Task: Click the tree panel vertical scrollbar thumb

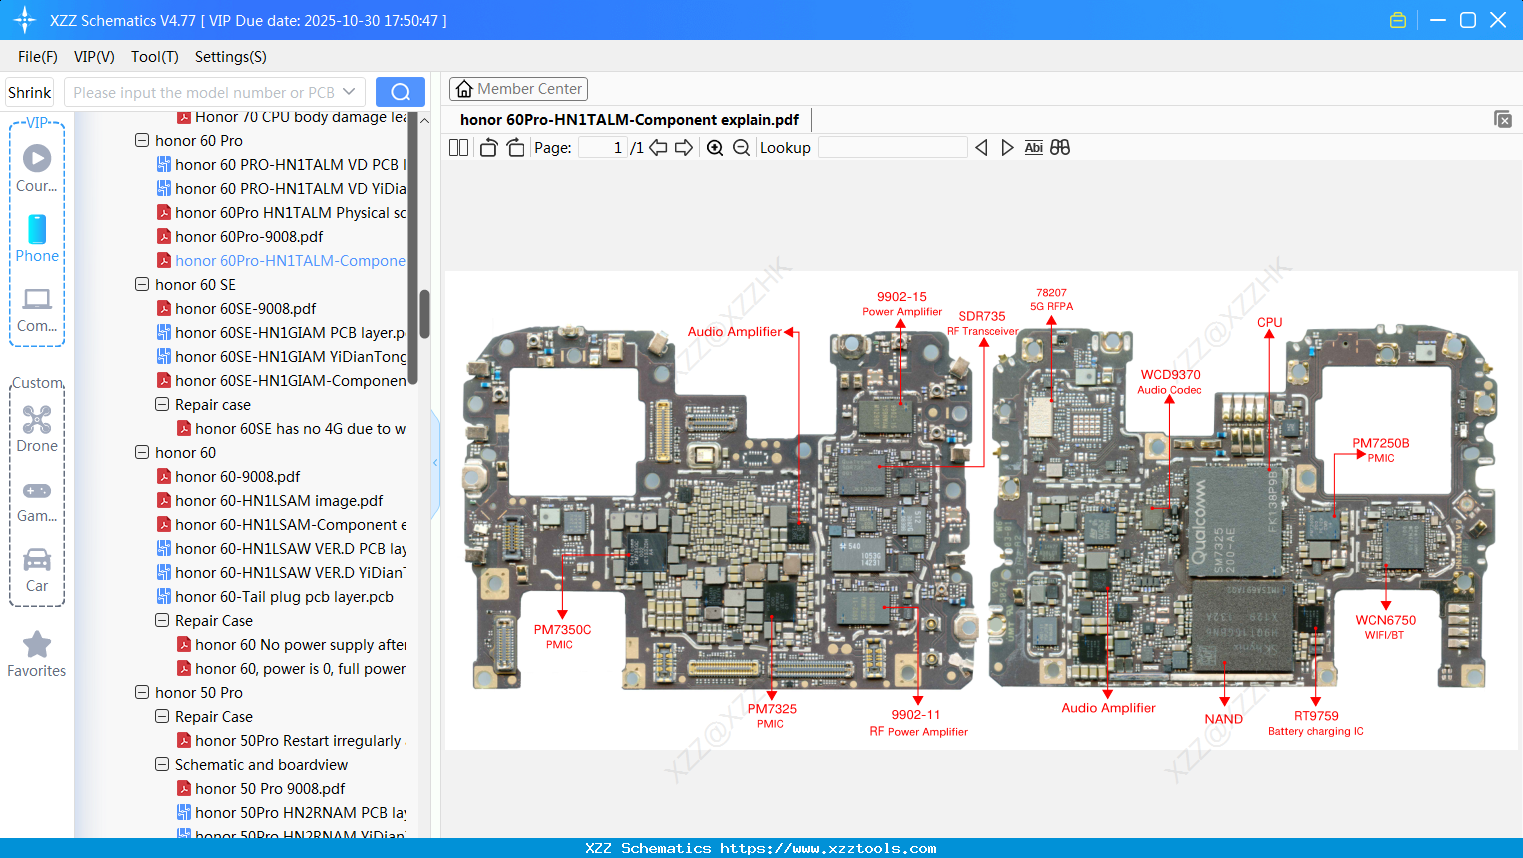Action: [x=424, y=314]
